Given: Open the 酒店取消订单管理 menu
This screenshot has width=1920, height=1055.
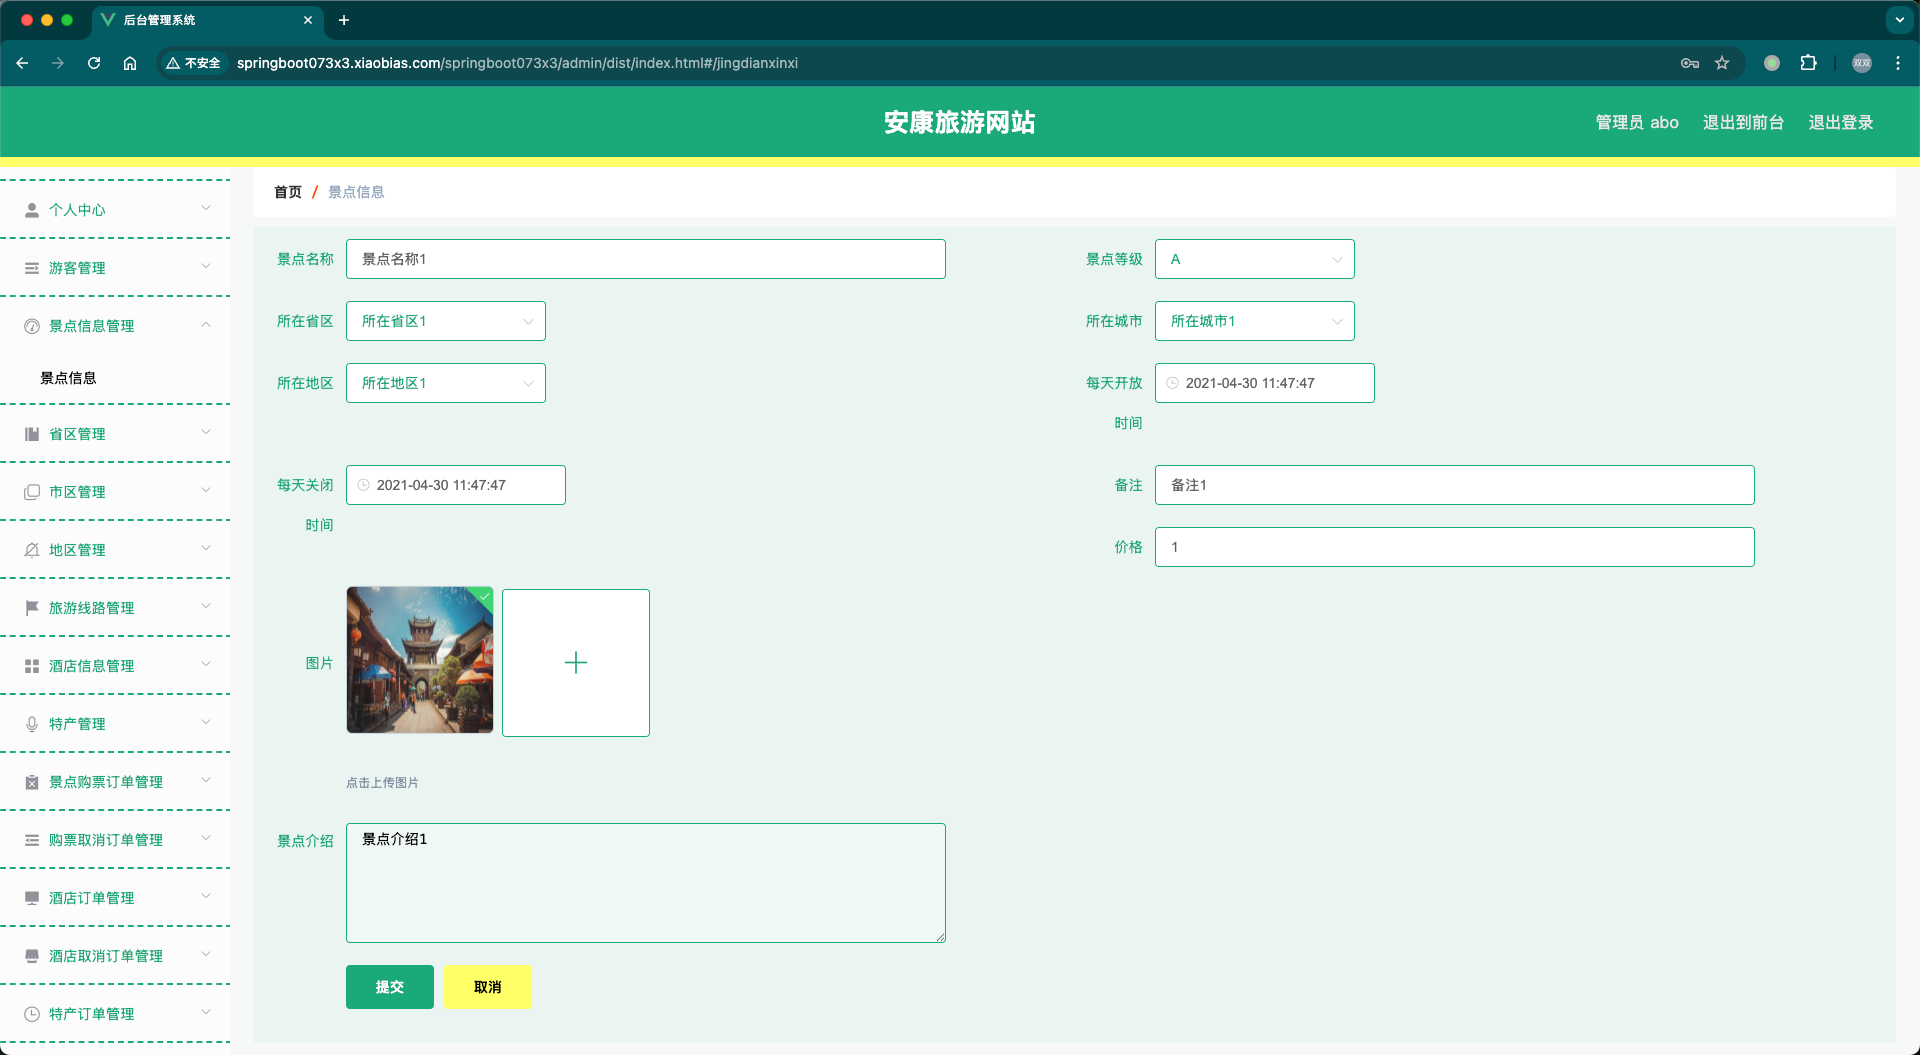Looking at the screenshot, I should (115, 956).
